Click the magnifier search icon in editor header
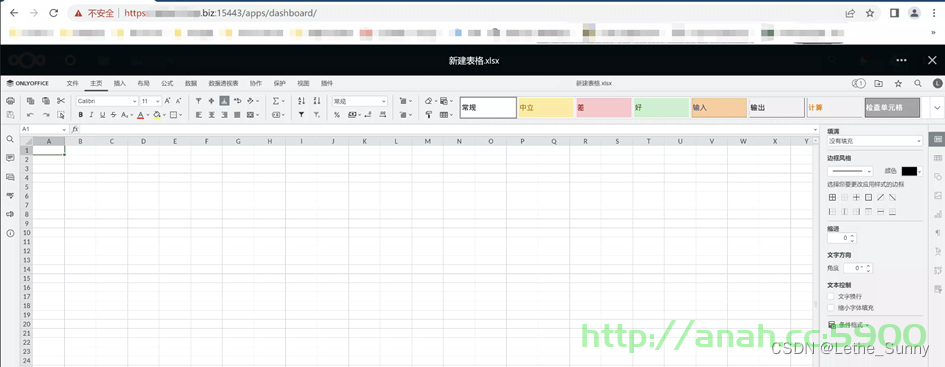This screenshot has width=945, height=367. point(918,83)
